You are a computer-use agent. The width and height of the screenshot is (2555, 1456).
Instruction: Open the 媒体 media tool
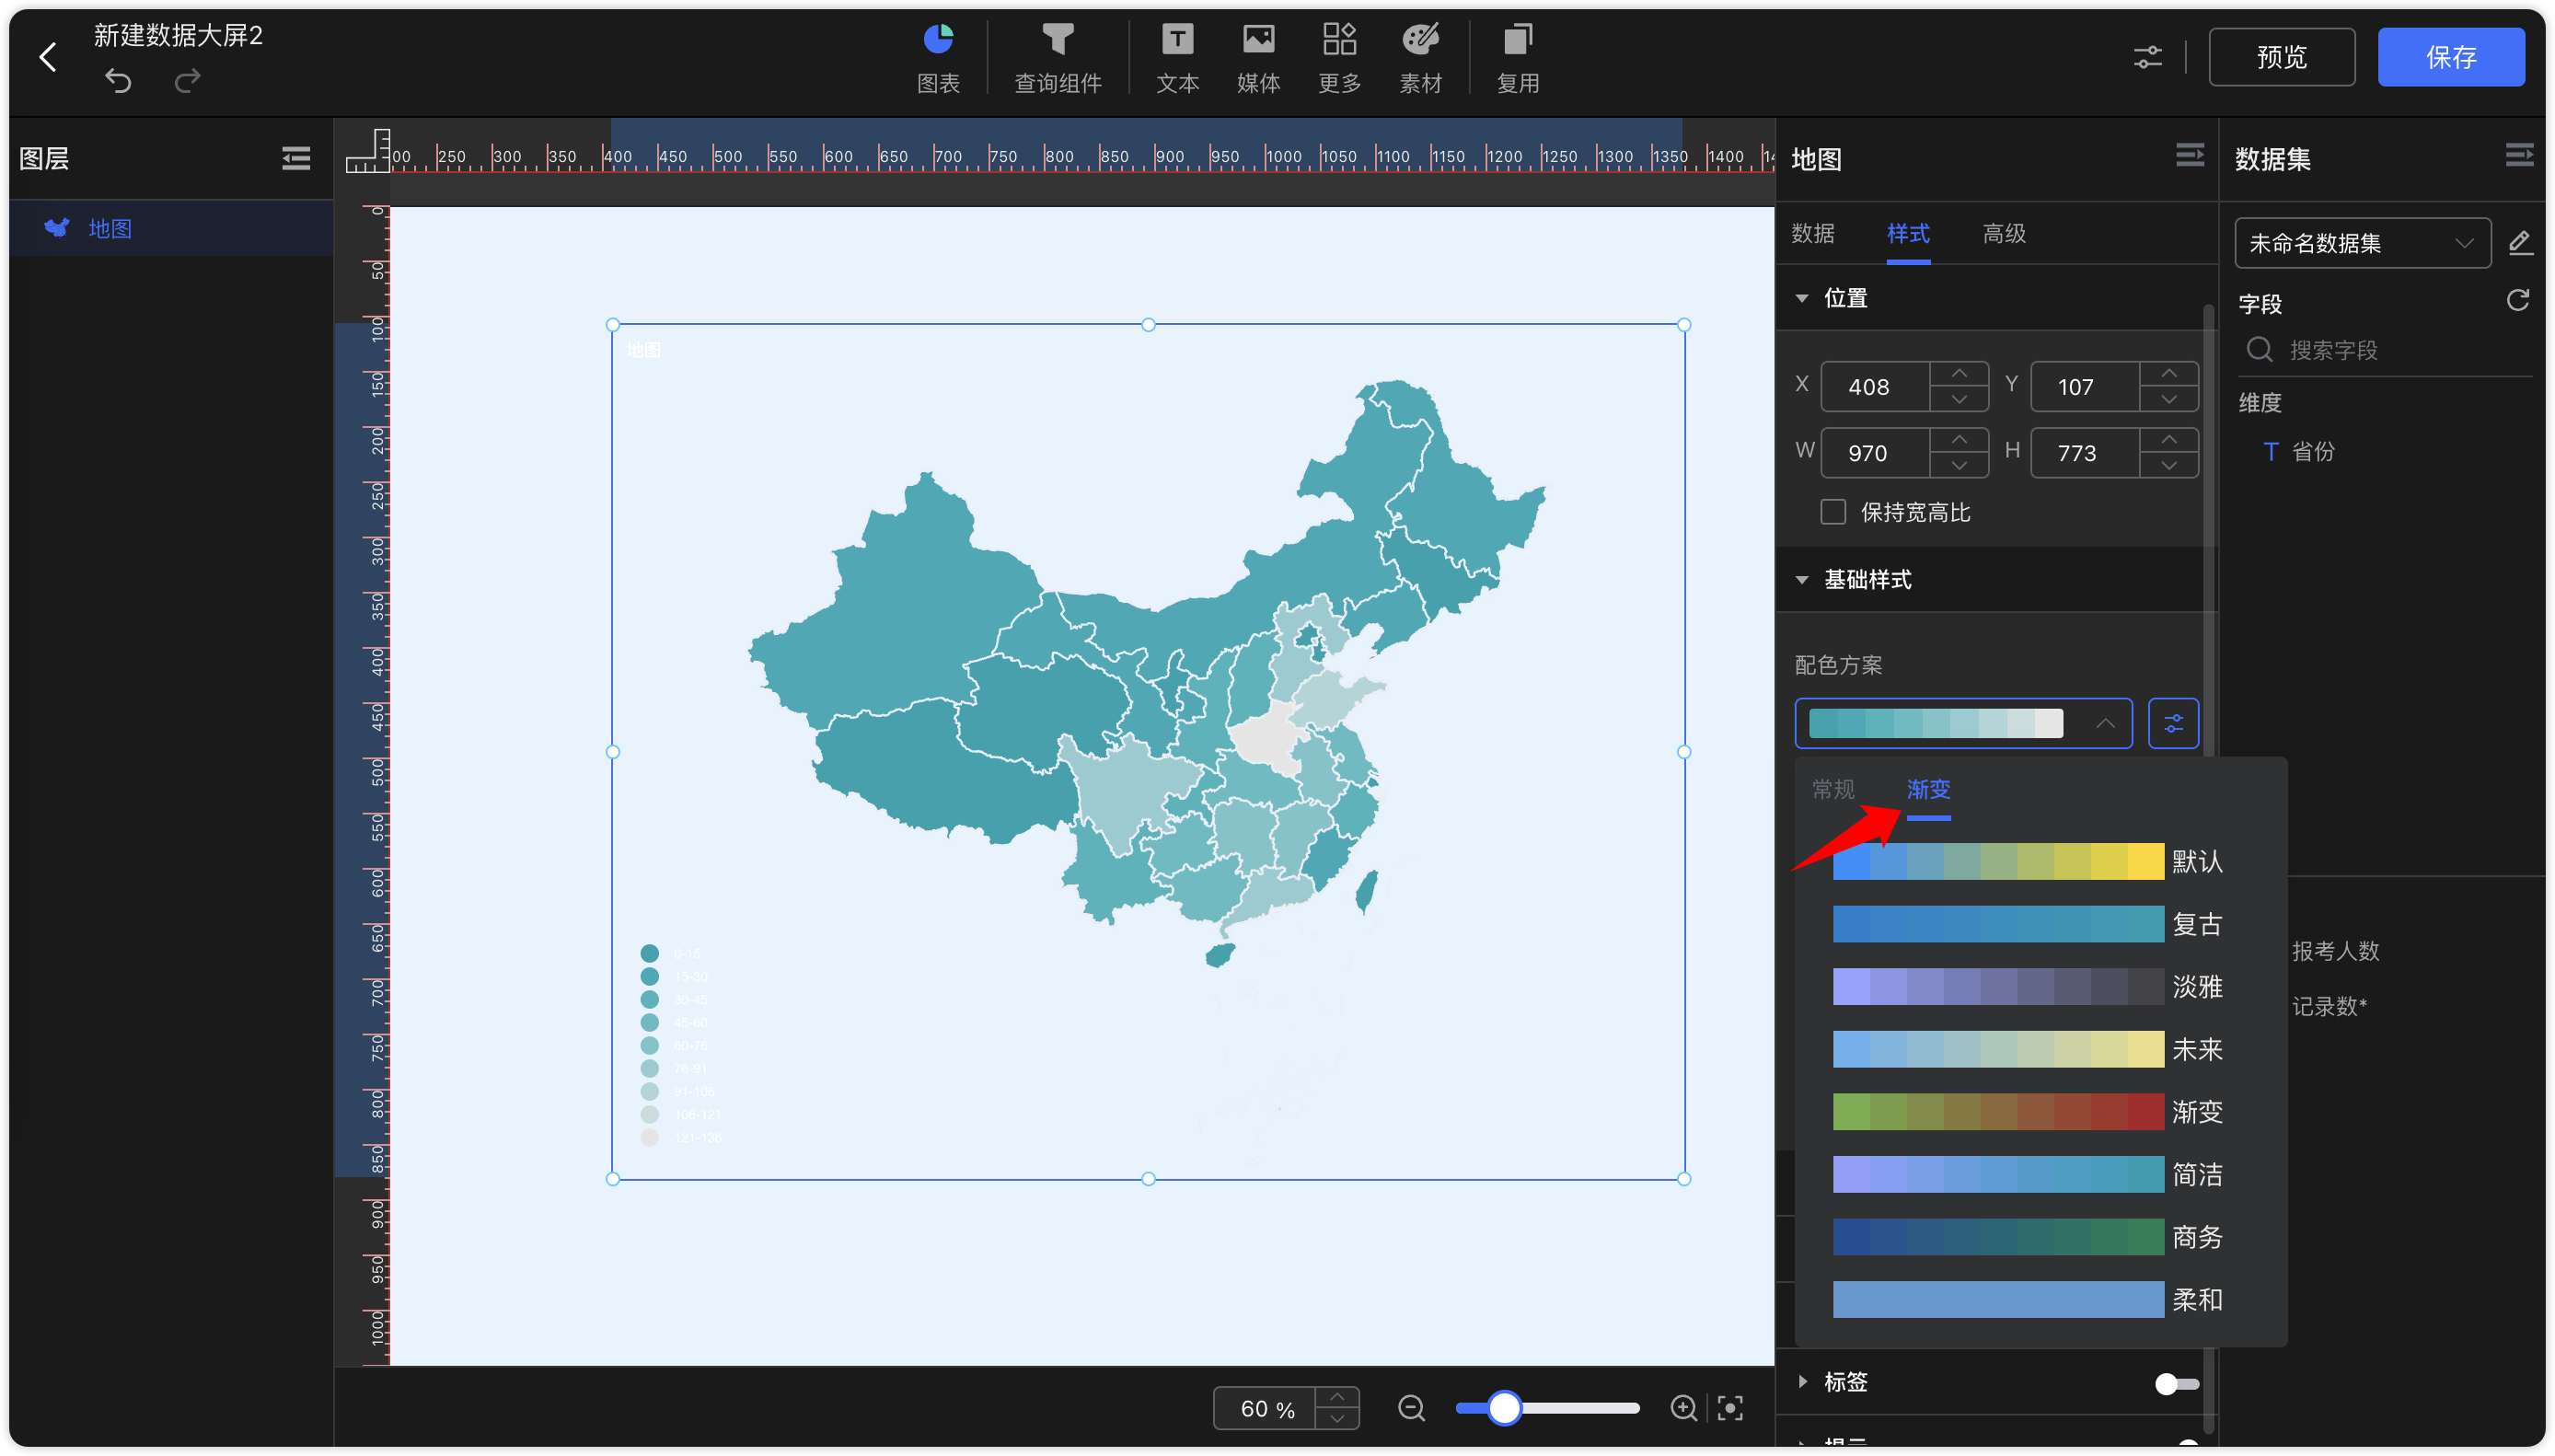coord(1258,58)
